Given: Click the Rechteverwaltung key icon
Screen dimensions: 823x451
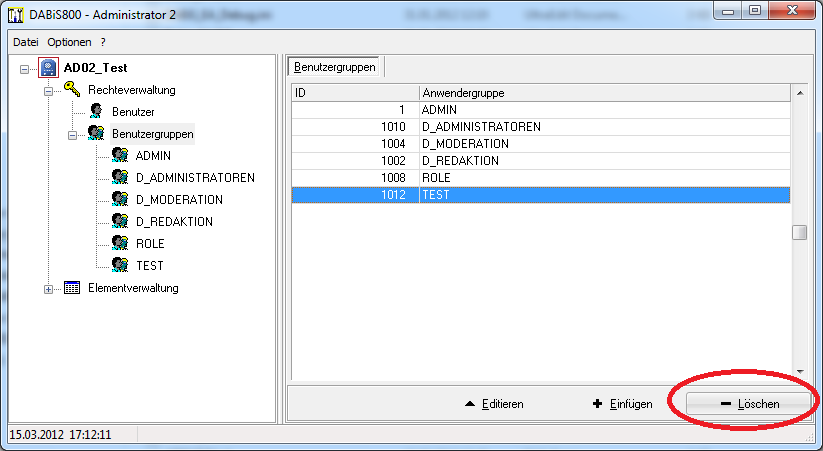Looking at the screenshot, I should click(x=72, y=90).
